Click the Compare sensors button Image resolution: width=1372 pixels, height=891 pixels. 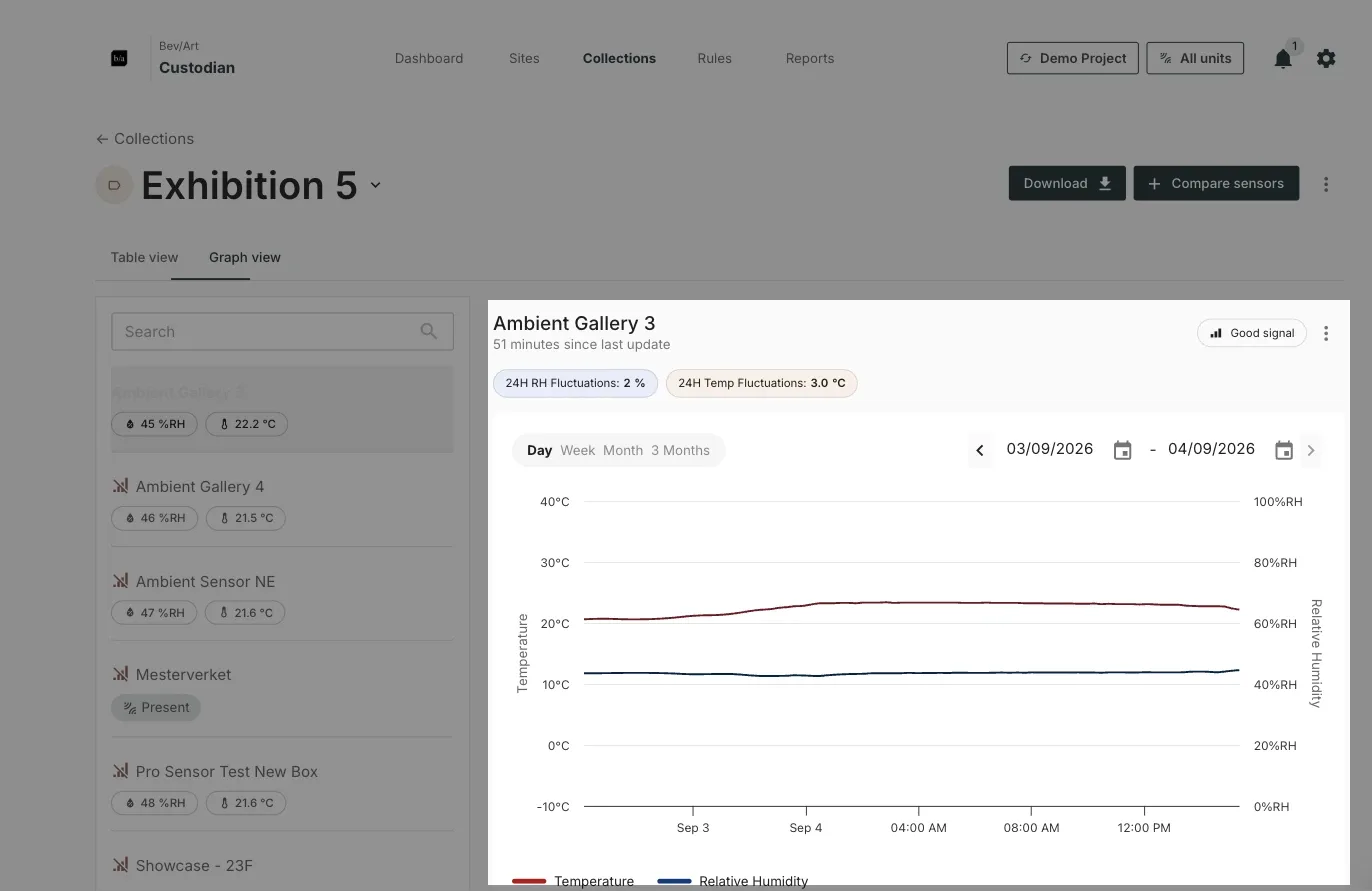tap(1216, 183)
